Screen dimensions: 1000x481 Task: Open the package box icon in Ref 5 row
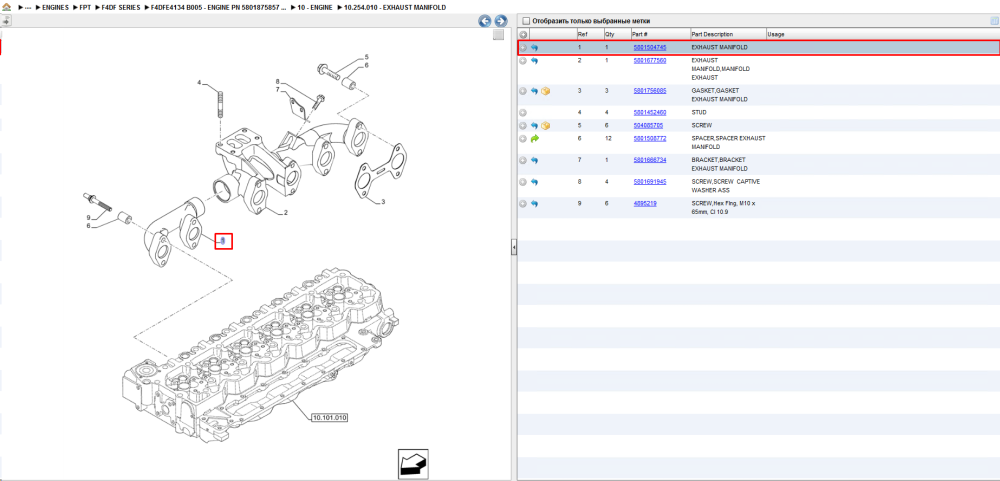545,126
